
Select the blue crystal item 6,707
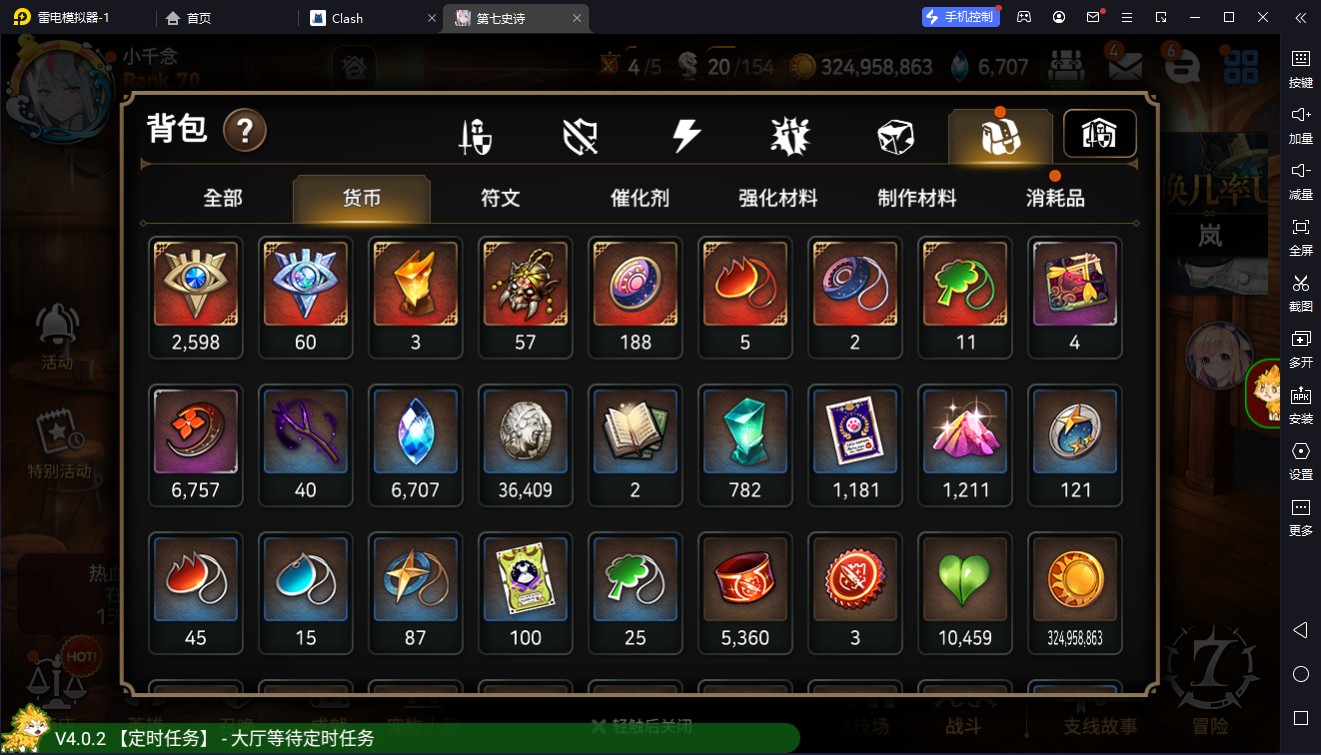coord(415,445)
